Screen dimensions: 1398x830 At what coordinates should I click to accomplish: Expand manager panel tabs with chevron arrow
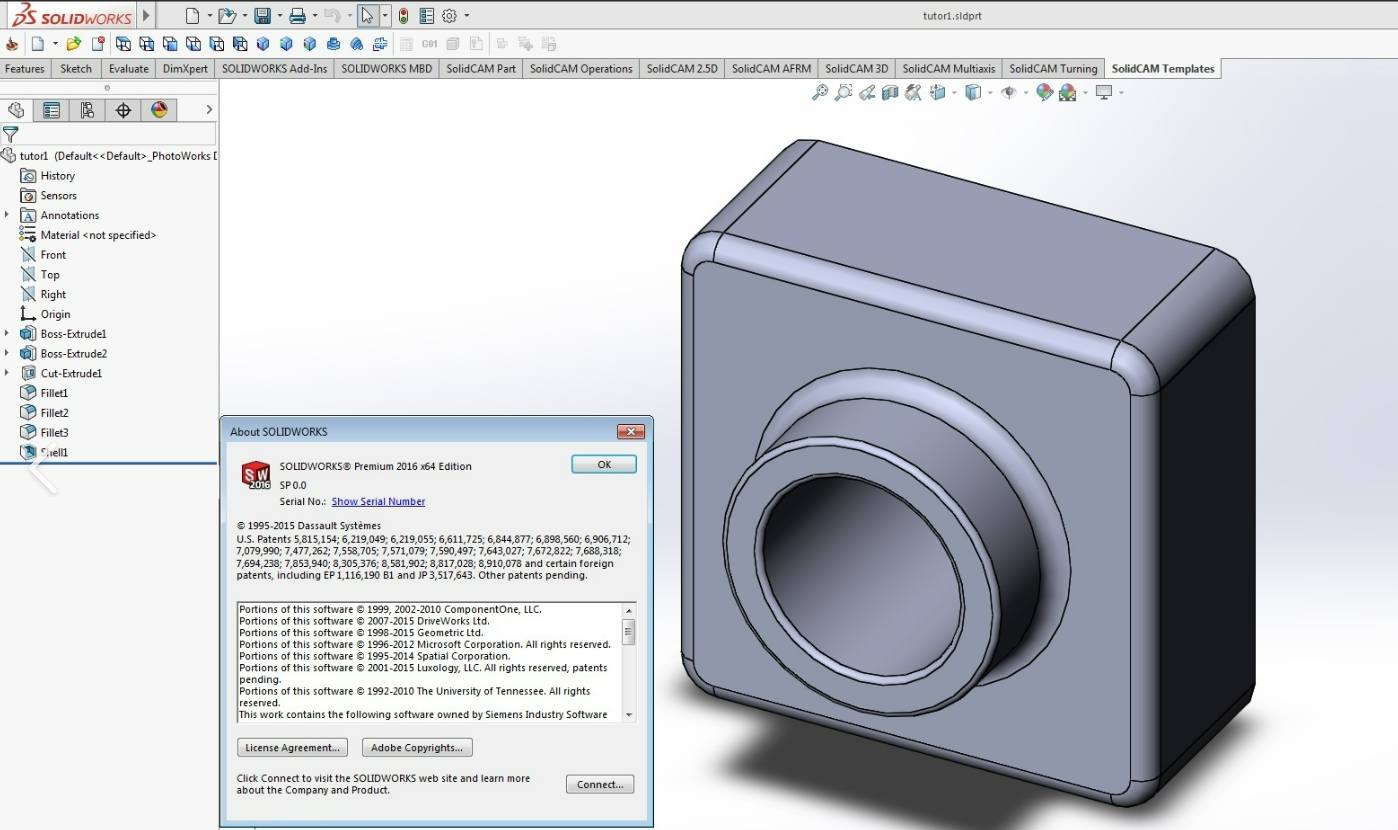(209, 110)
